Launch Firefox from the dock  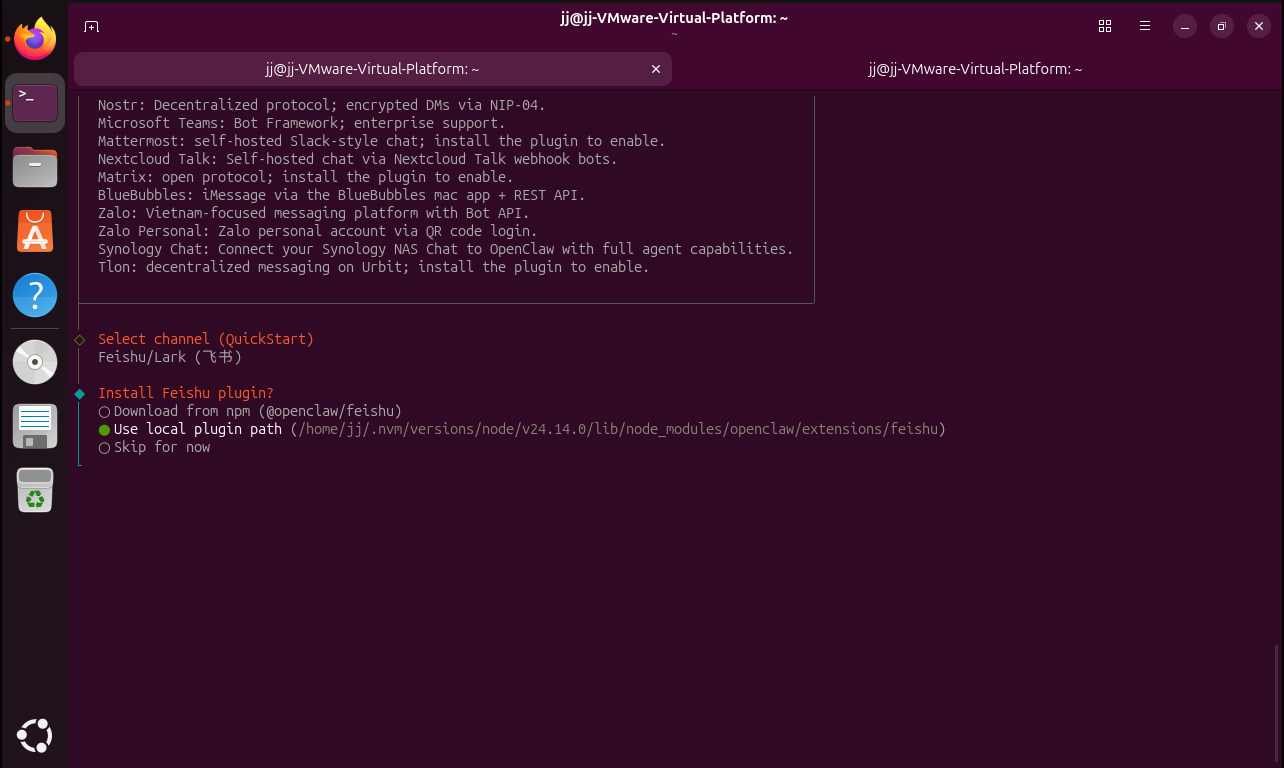coord(35,39)
